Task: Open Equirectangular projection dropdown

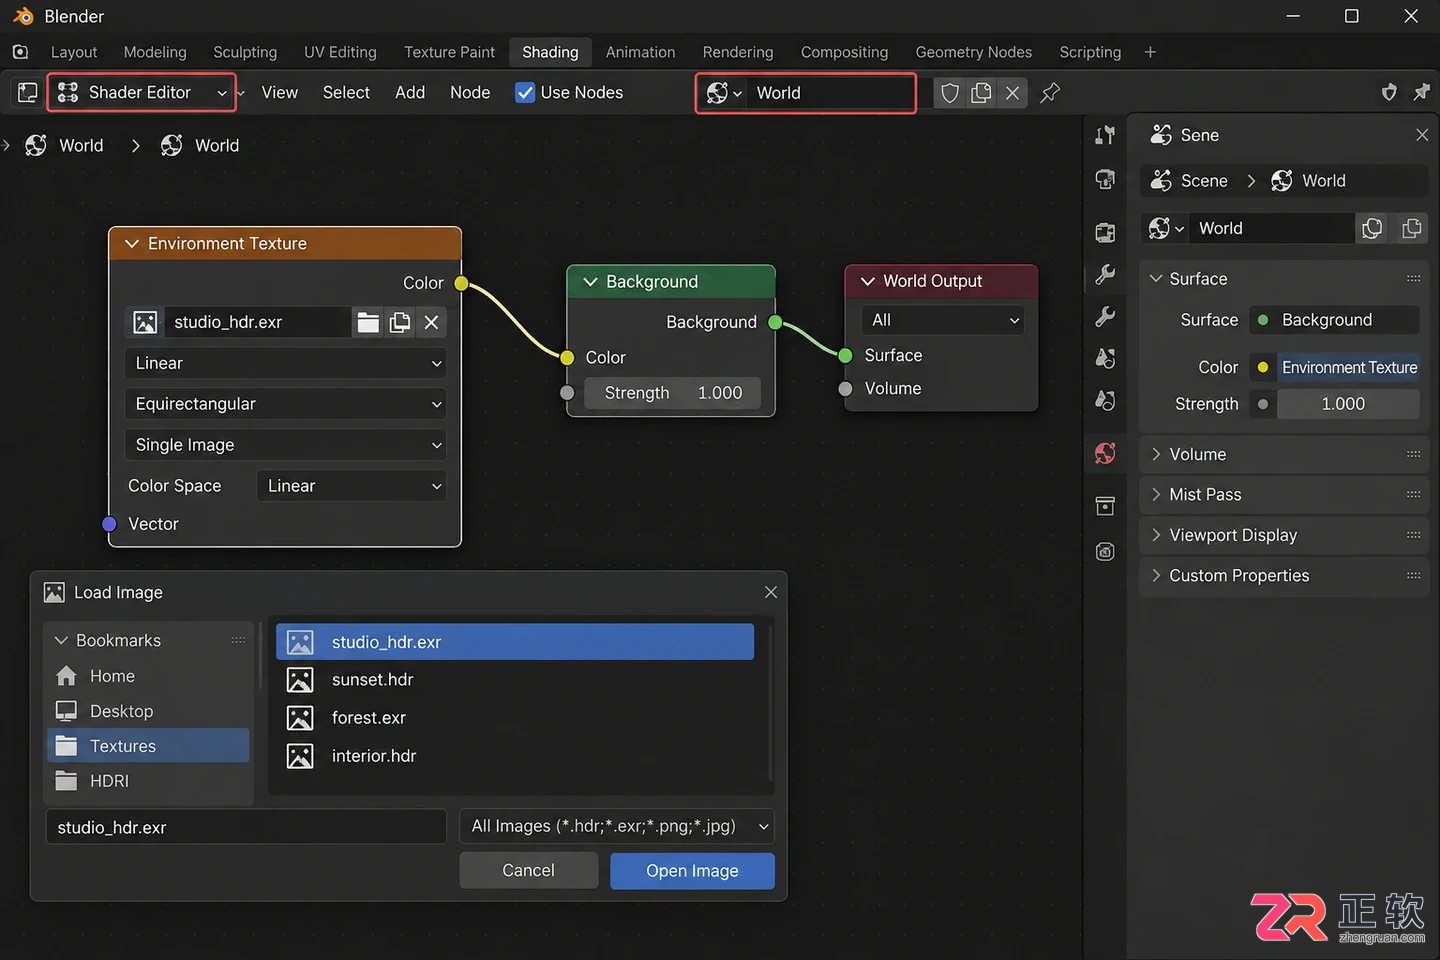Action: coord(285,404)
